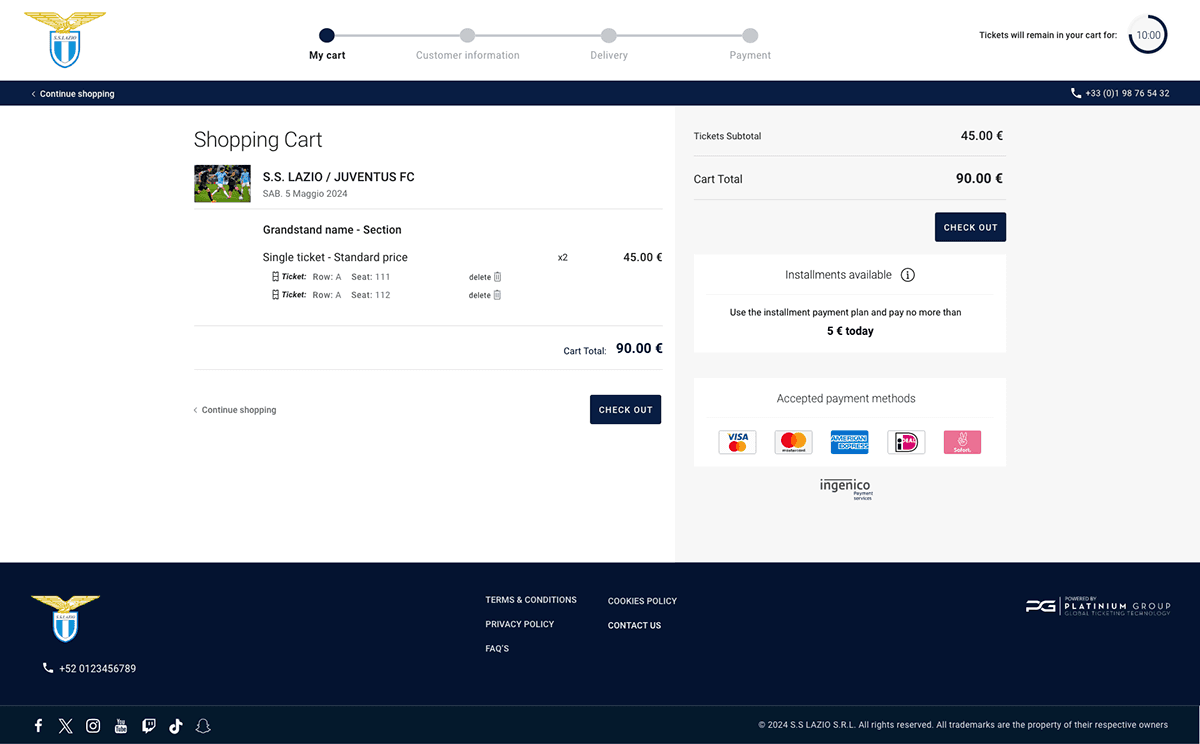Click the Tickets Subtotal 45.00 € value
This screenshot has height=744, width=1200.
point(982,136)
